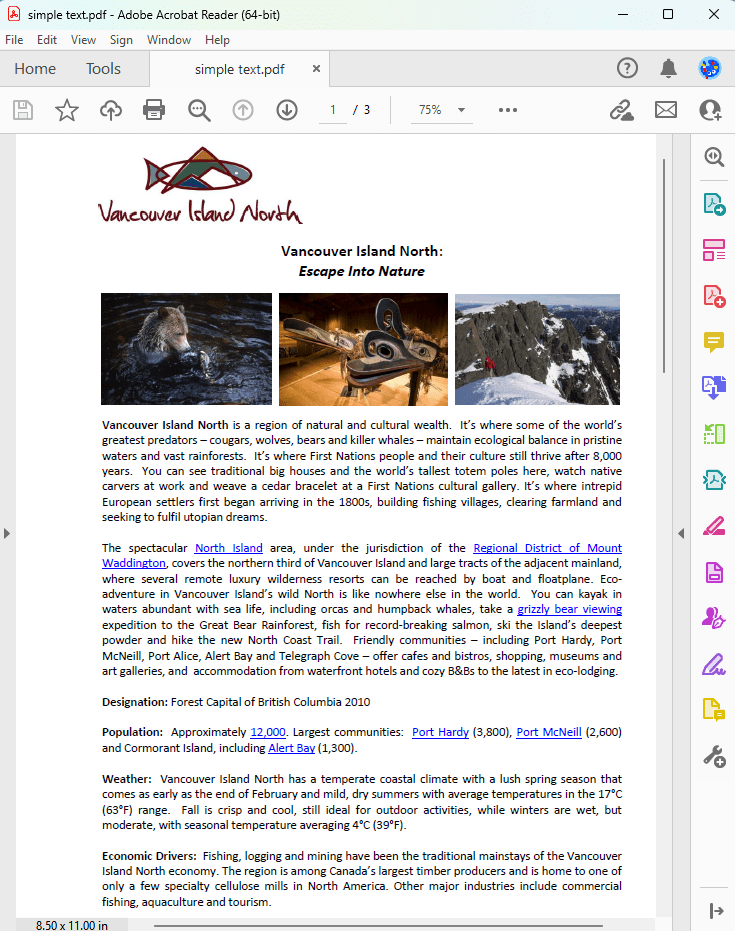Image resolution: width=735 pixels, height=931 pixels.
Task: Open the Comment tool in right sidebar
Action: [x=713, y=342]
